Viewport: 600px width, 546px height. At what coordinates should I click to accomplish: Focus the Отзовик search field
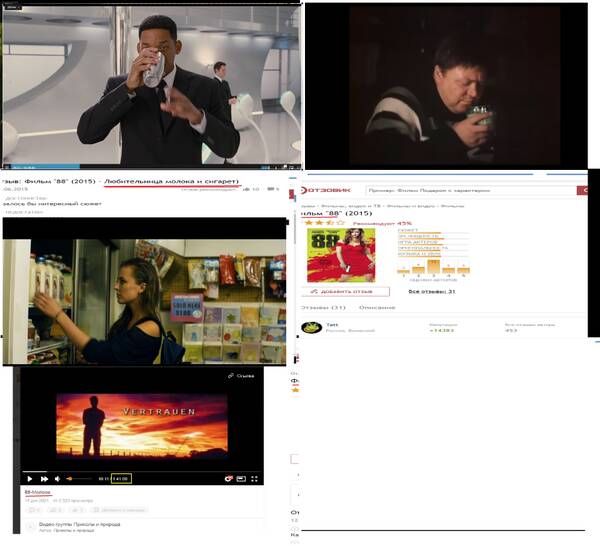tap(471, 190)
